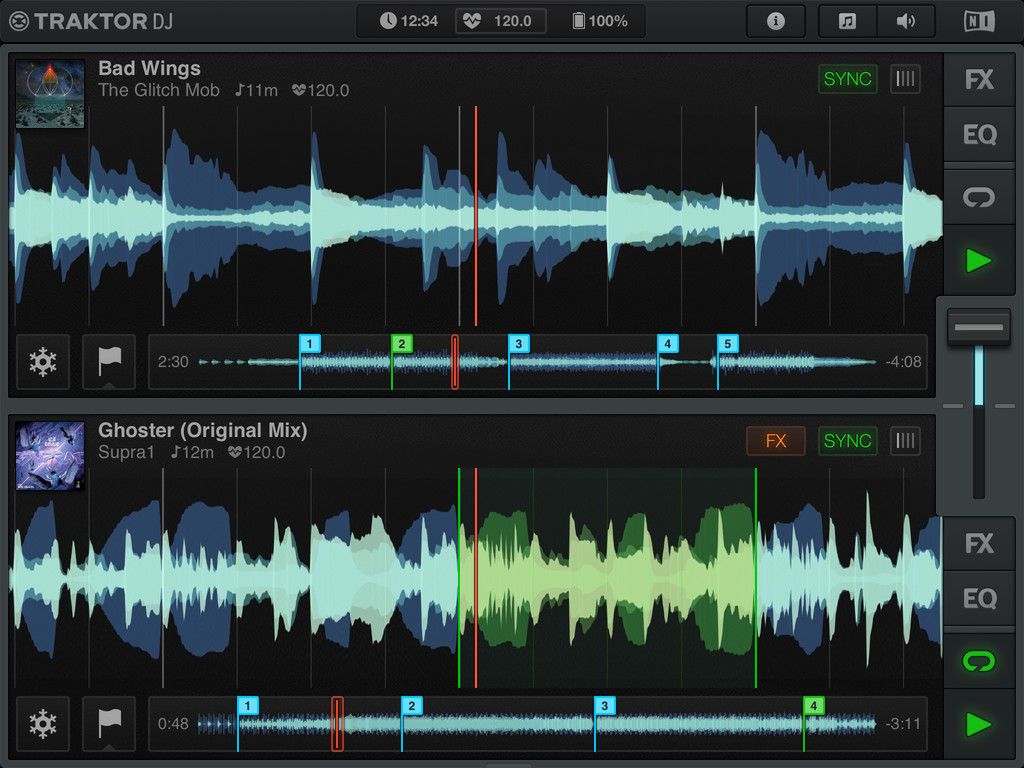1024x768 pixels.
Task: Expand loop panel on Bad Wings deck
Action: coord(978,197)
